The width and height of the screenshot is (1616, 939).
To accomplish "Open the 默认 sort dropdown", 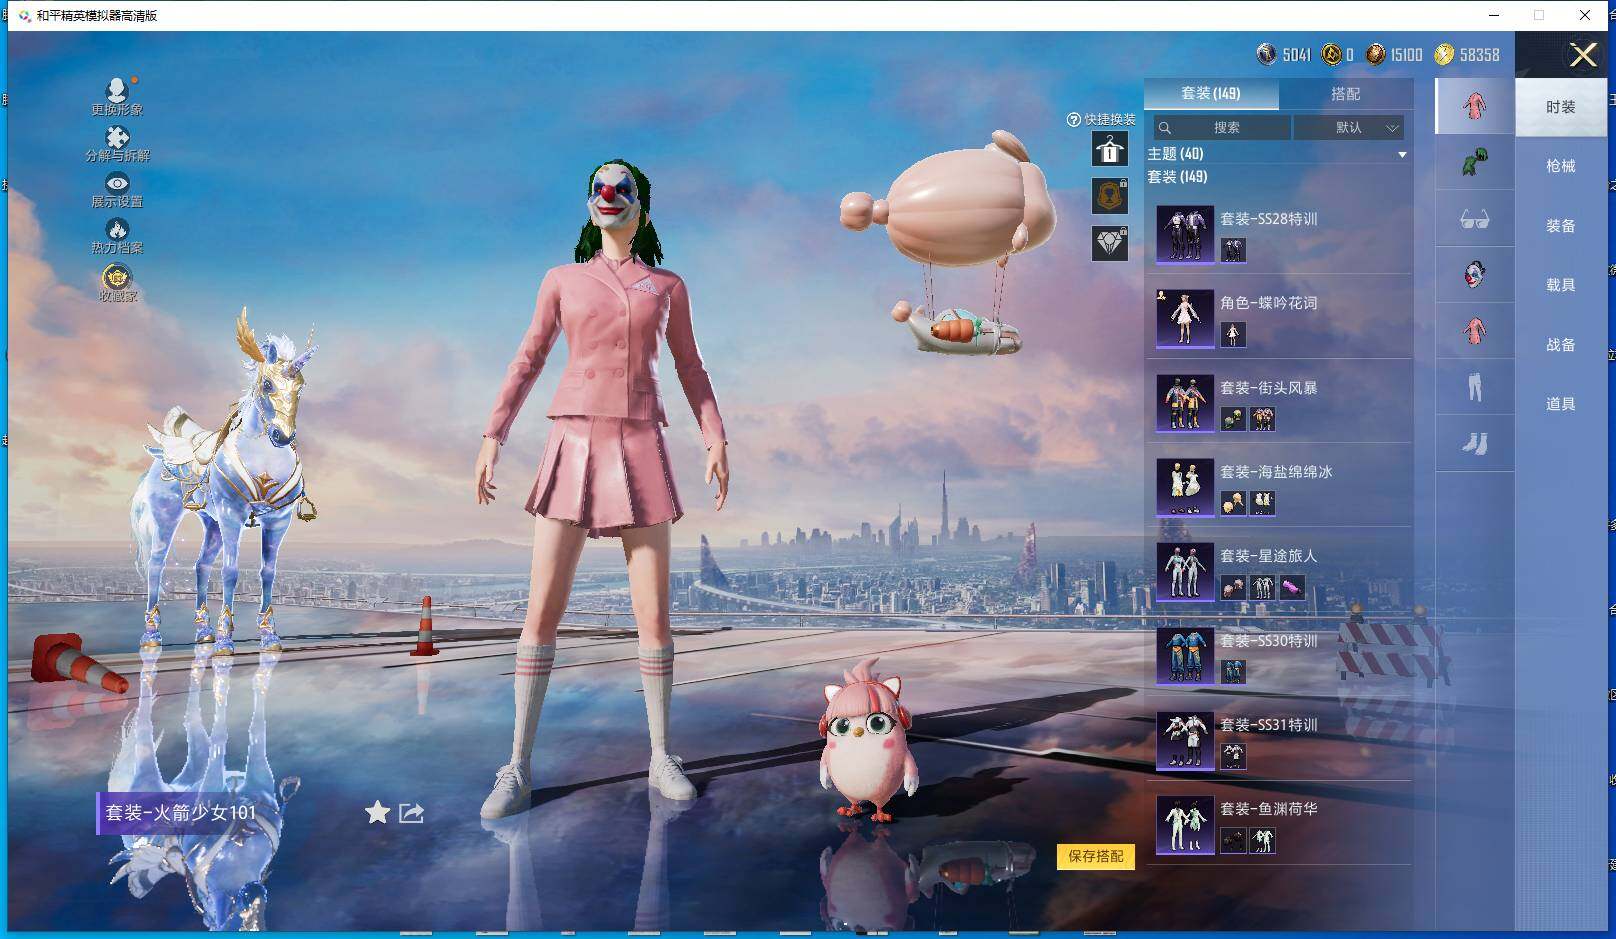I will tap(1349, 127).
